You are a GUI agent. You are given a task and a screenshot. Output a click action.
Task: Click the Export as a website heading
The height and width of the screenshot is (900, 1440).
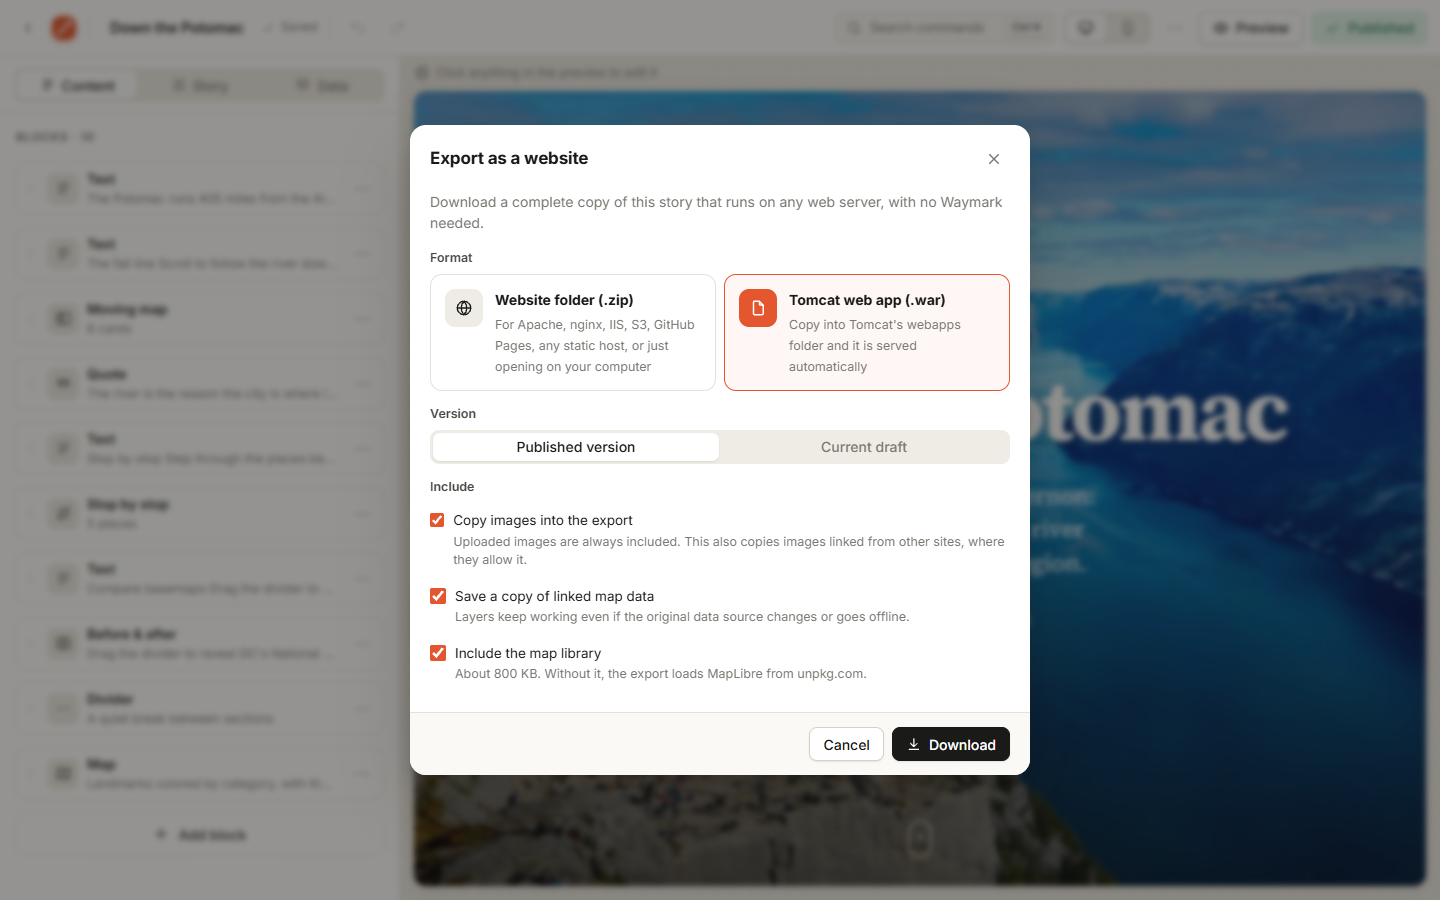509,158
